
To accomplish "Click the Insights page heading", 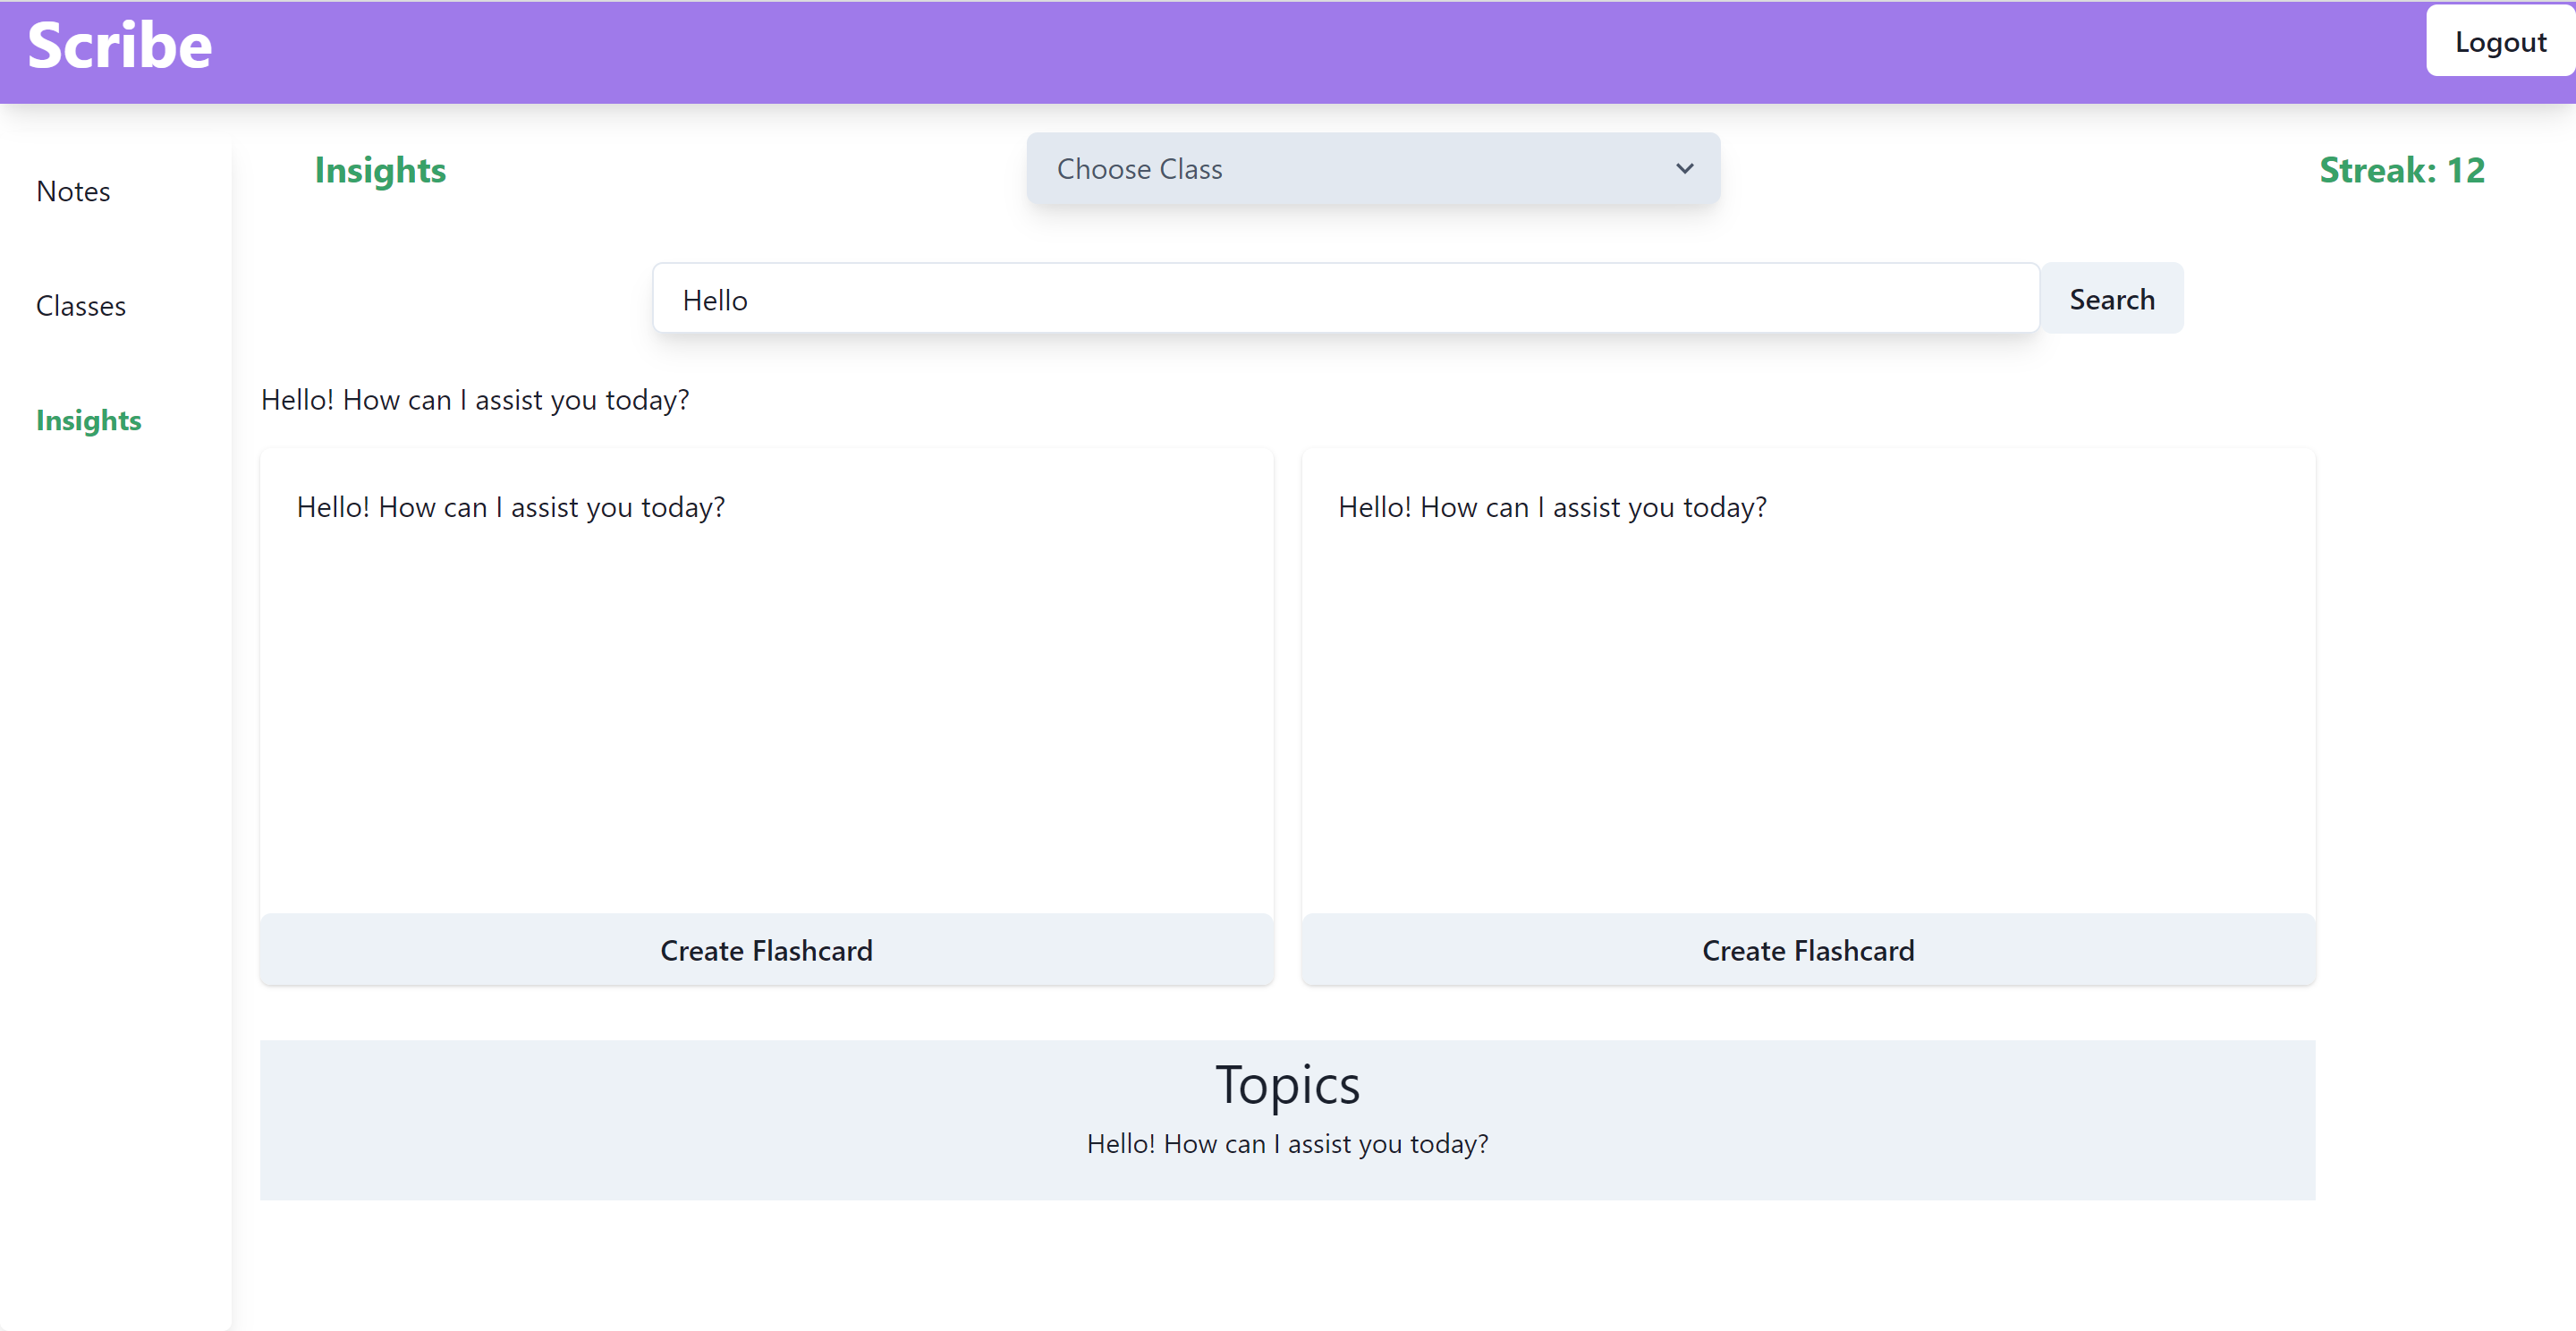I will click(380, 170).
